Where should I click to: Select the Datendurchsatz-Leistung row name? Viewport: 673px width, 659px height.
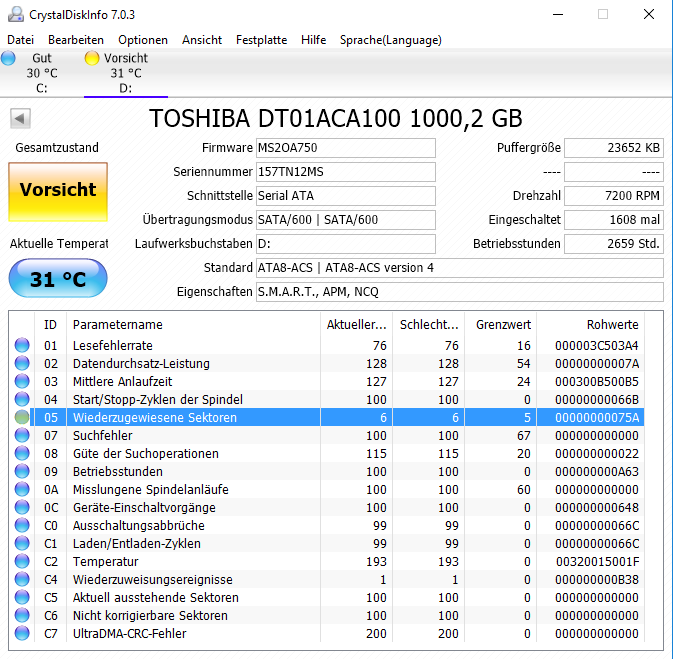tap(141, 364)
